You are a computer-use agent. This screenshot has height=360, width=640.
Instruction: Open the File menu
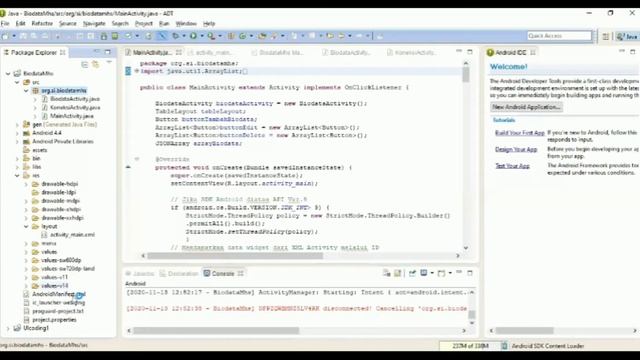[x=5, y=24]
